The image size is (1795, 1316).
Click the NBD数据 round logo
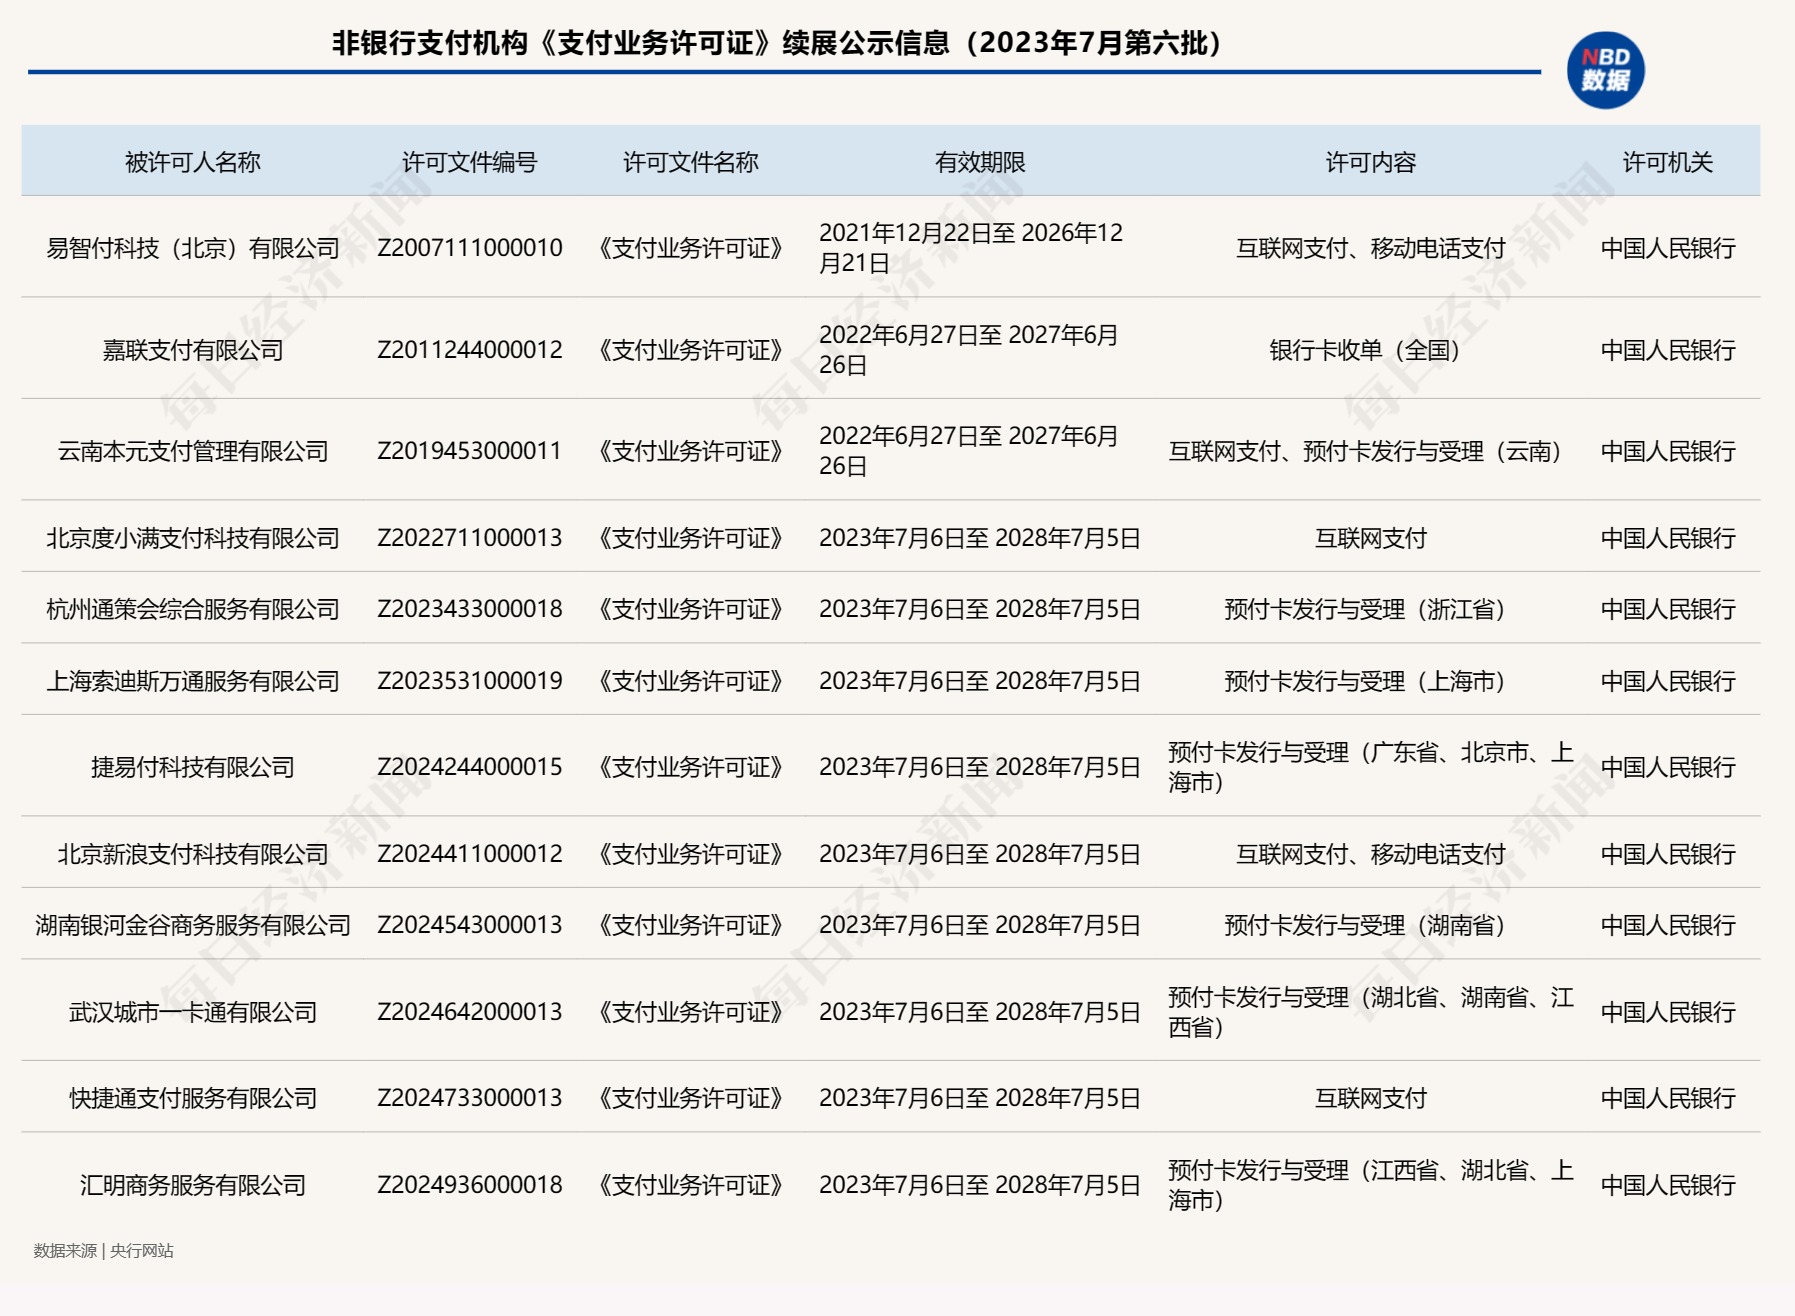pyautogui.click(x=1605, y=70)
